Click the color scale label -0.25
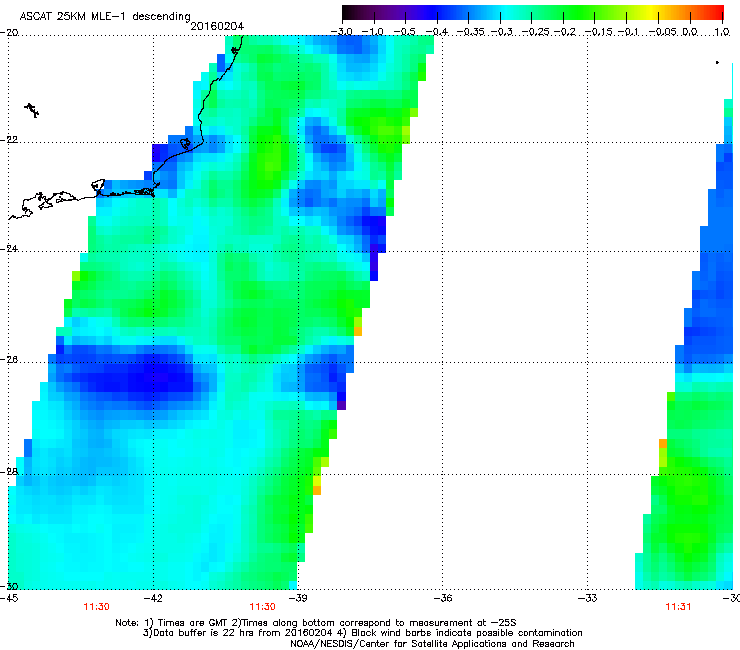The image size is (740, 650). point(536,32)
